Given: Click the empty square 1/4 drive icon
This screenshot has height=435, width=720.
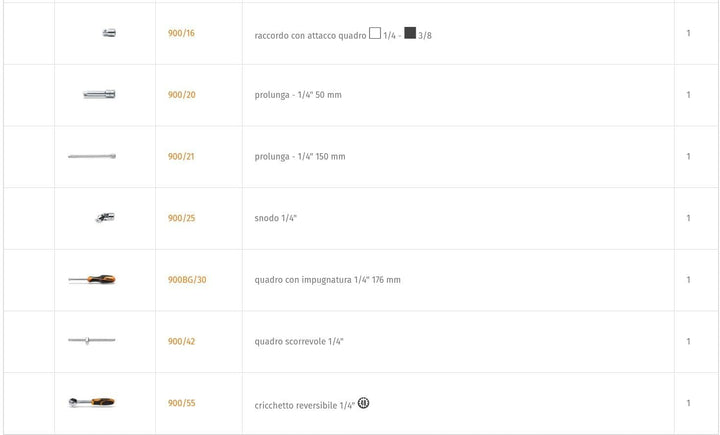Looking at the screenshot, I should pyautogui.click(x=375, y=33).
